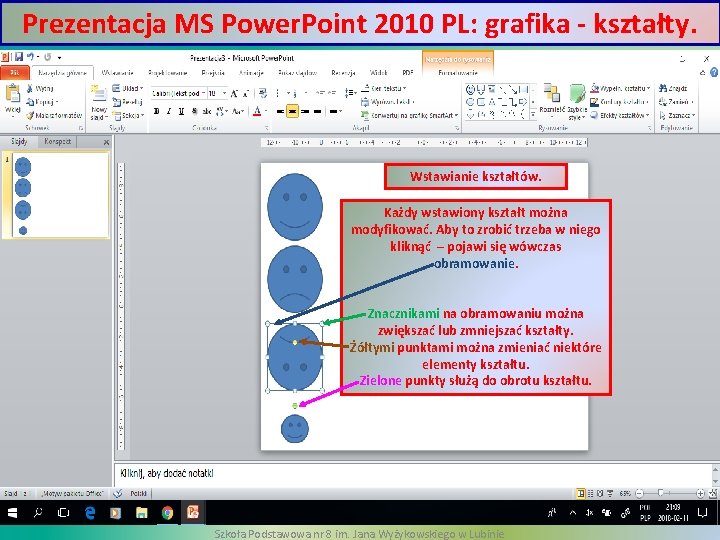Apply text shadow with the S icon
This screenshot has height=540, width=720.
click(x=194, y=111)
